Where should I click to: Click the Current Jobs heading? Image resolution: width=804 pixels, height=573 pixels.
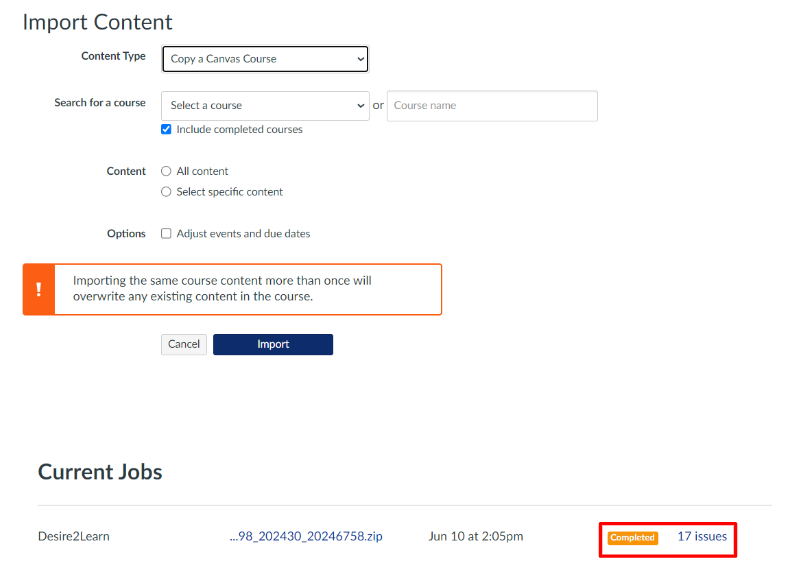100,472
